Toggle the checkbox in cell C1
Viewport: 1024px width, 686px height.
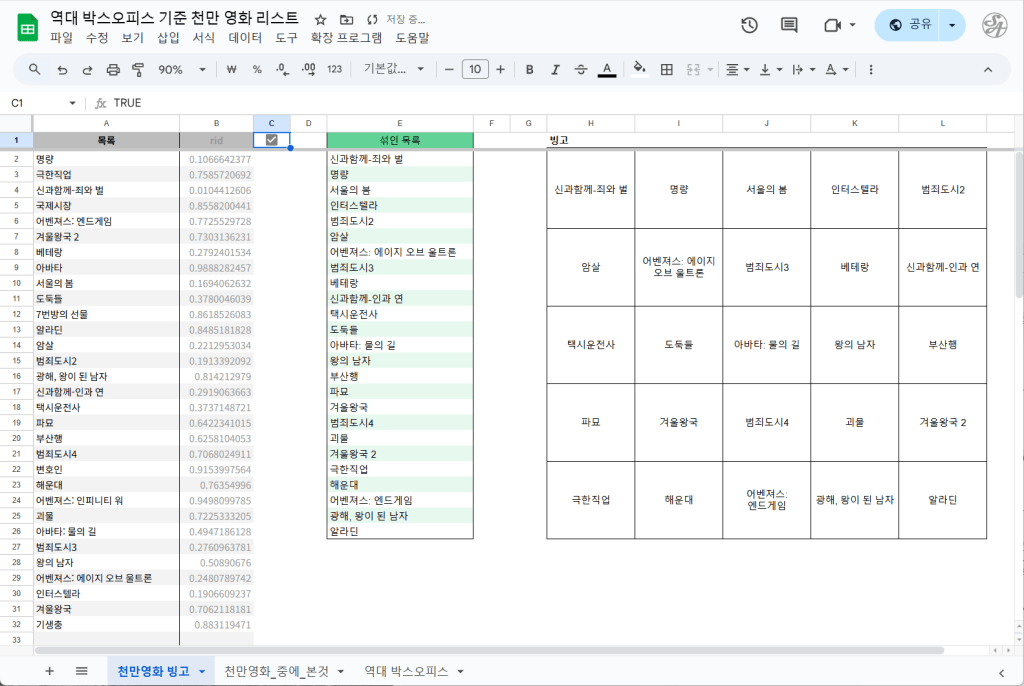pos(271,140)
